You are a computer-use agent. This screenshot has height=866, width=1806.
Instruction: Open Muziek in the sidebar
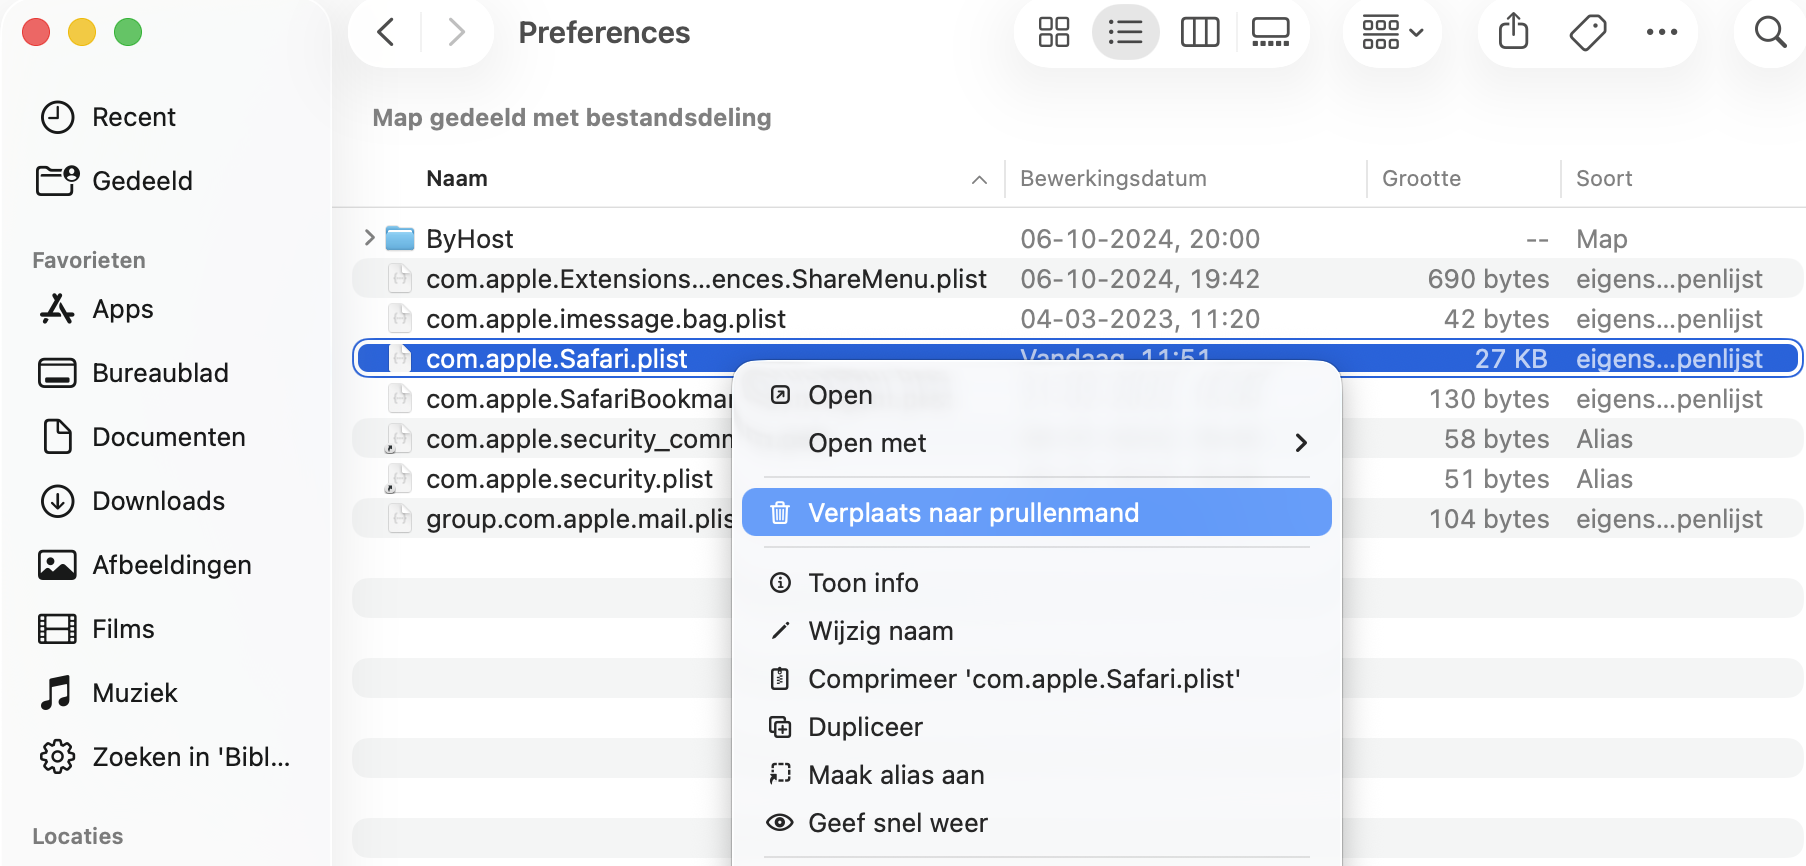107,693
